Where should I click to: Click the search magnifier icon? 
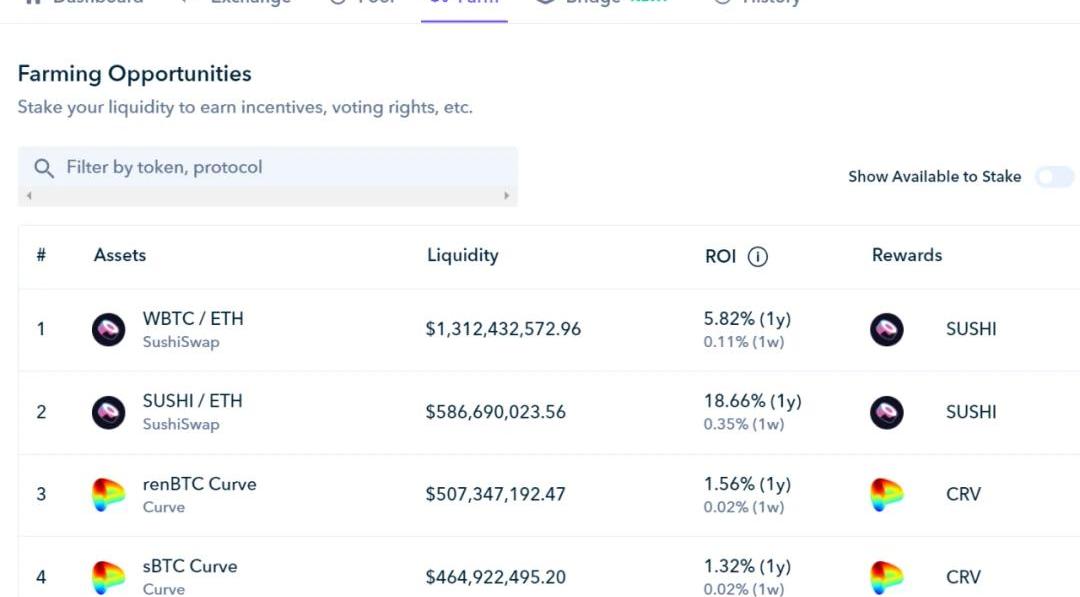tap(44, 167)
